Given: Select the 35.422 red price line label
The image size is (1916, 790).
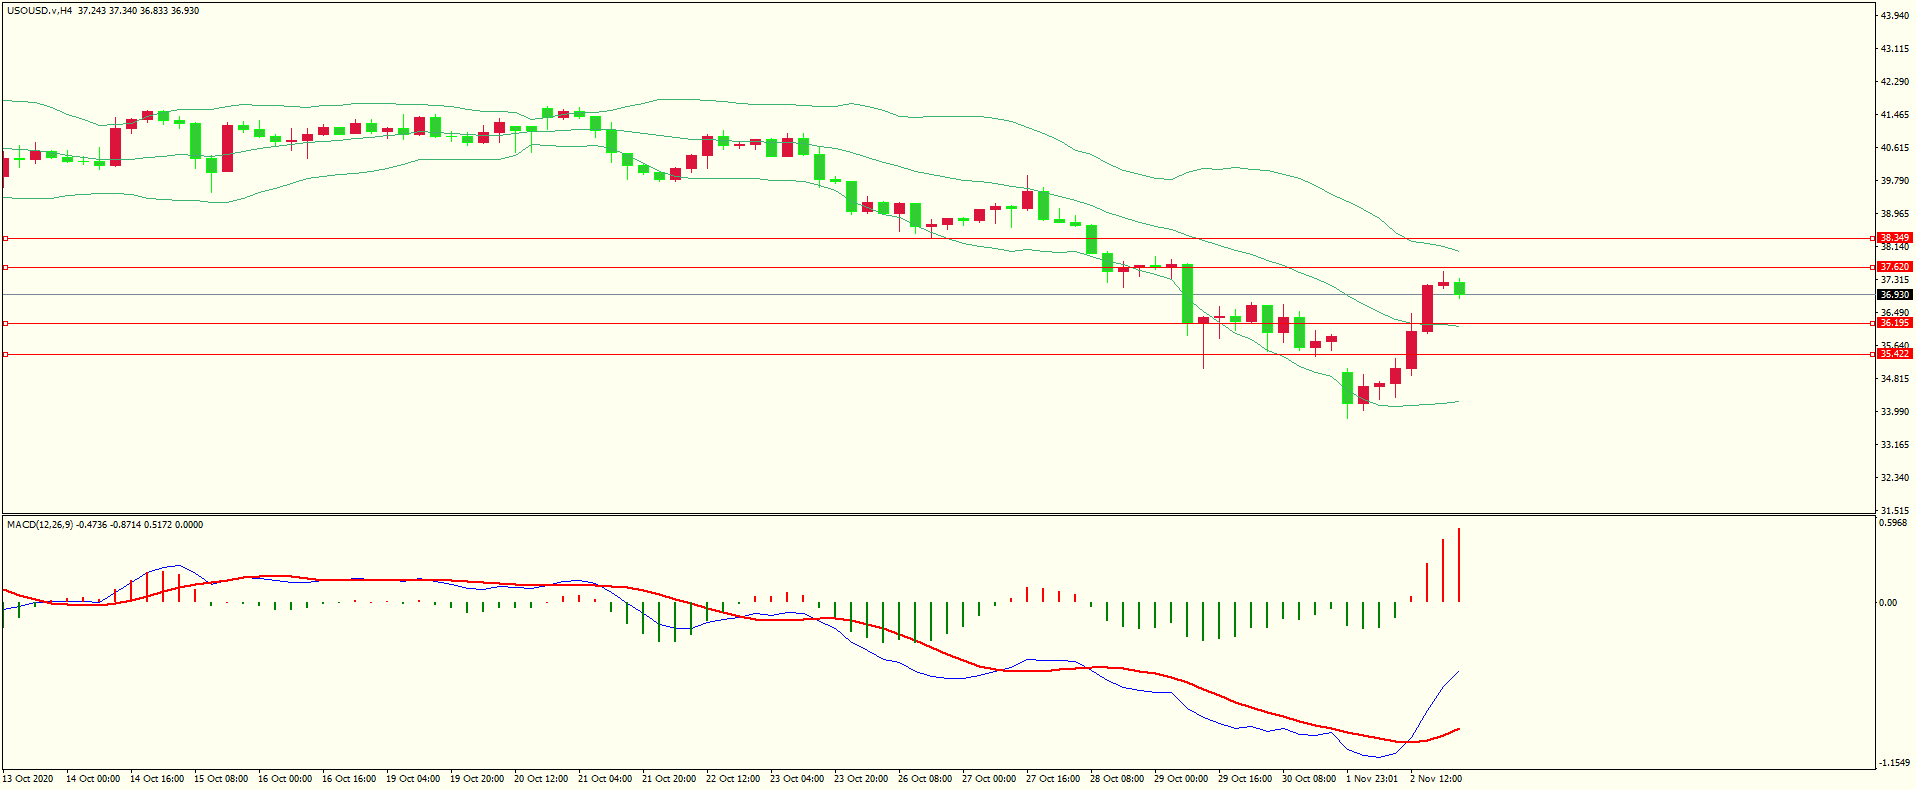Looking at the screenshot, I should tap(1894, 354).
